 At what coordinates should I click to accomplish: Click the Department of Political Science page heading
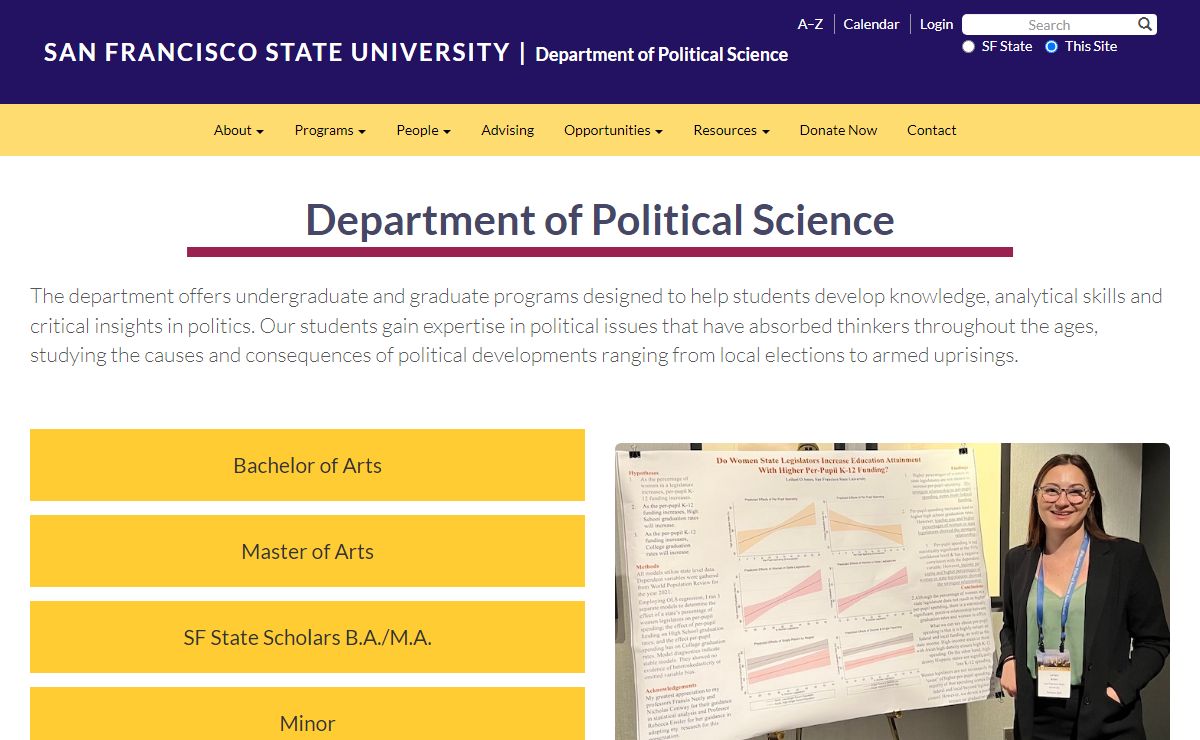click(x=600, y=219)
